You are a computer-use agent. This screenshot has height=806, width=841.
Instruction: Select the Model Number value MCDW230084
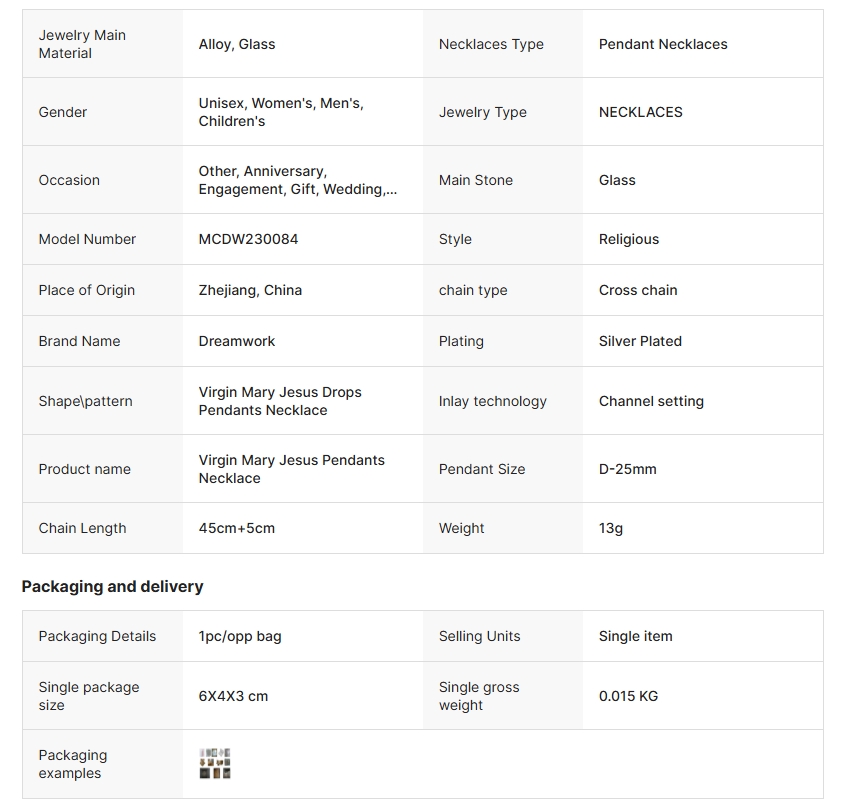(248, 239)
